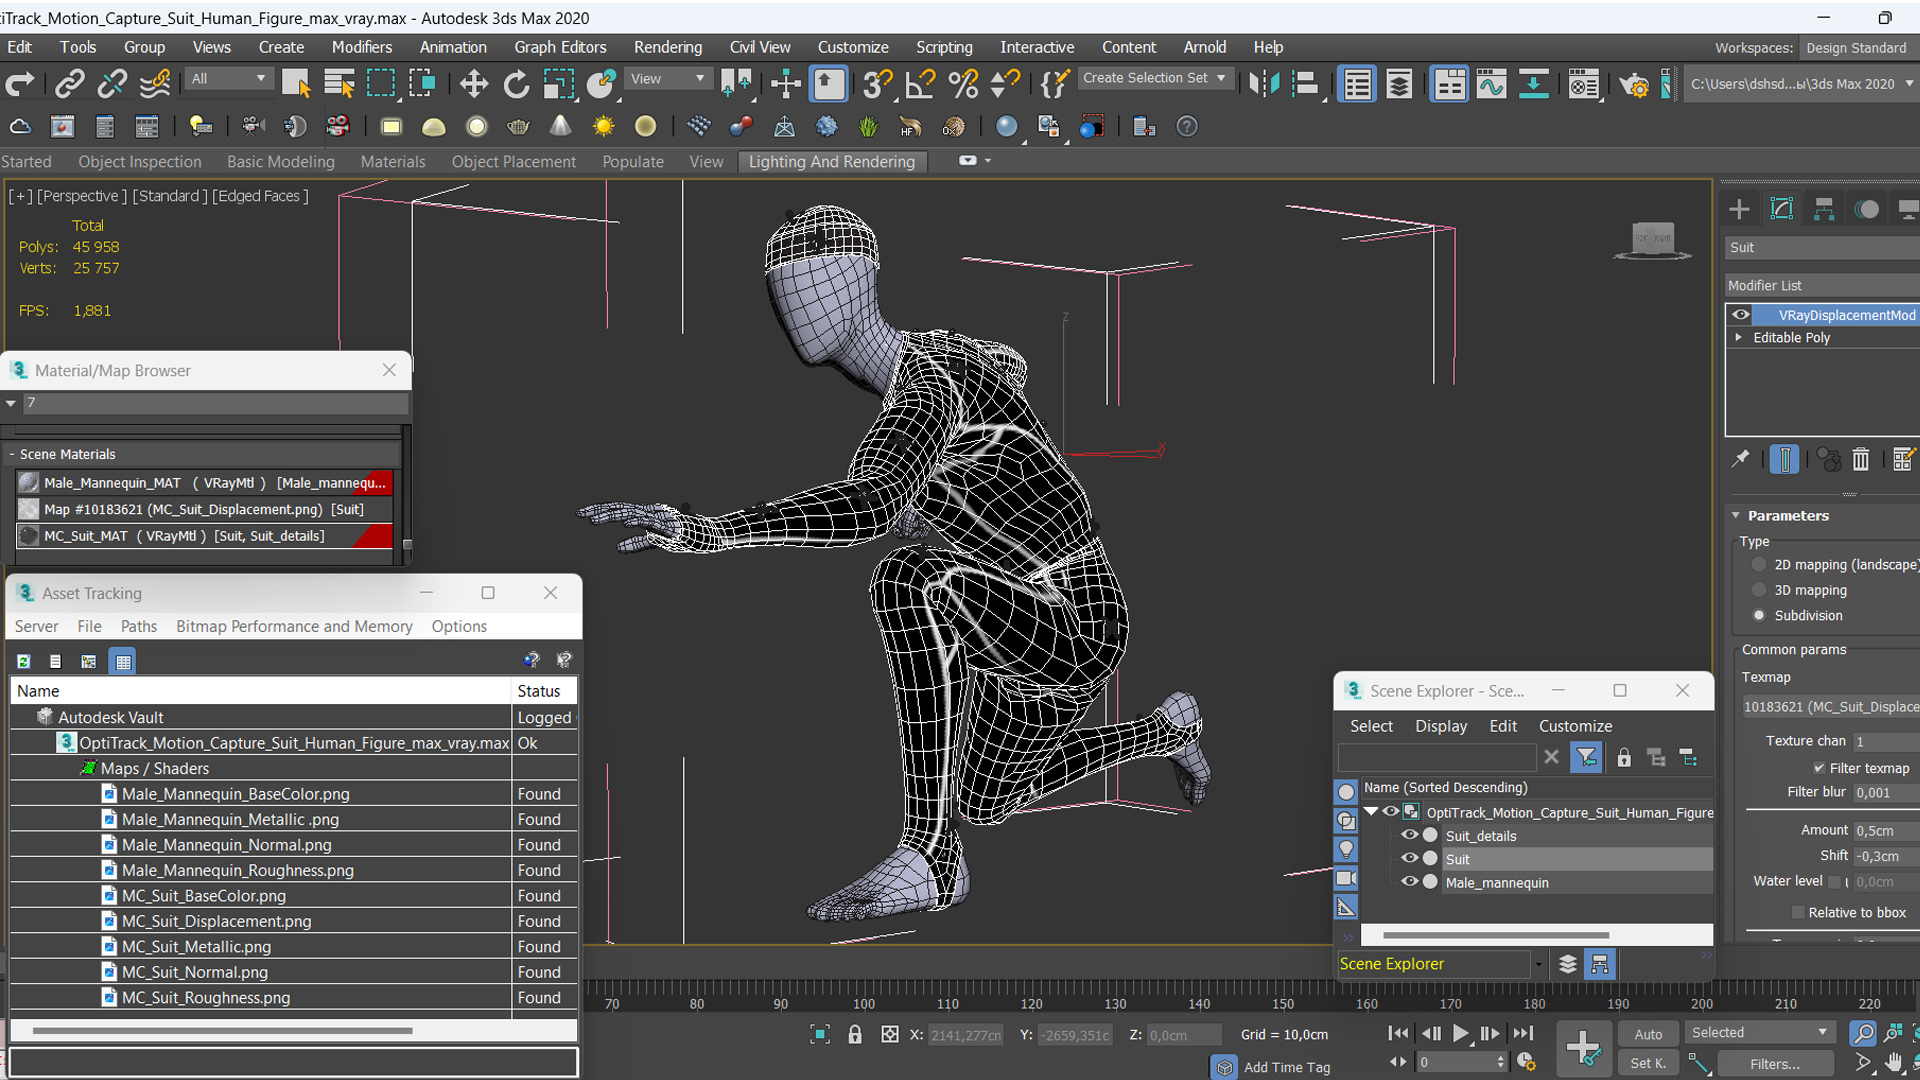The height and width of the screenshot is (1080, 1920).
Task: Go to the end frame button
Action: (1523, 1033)
